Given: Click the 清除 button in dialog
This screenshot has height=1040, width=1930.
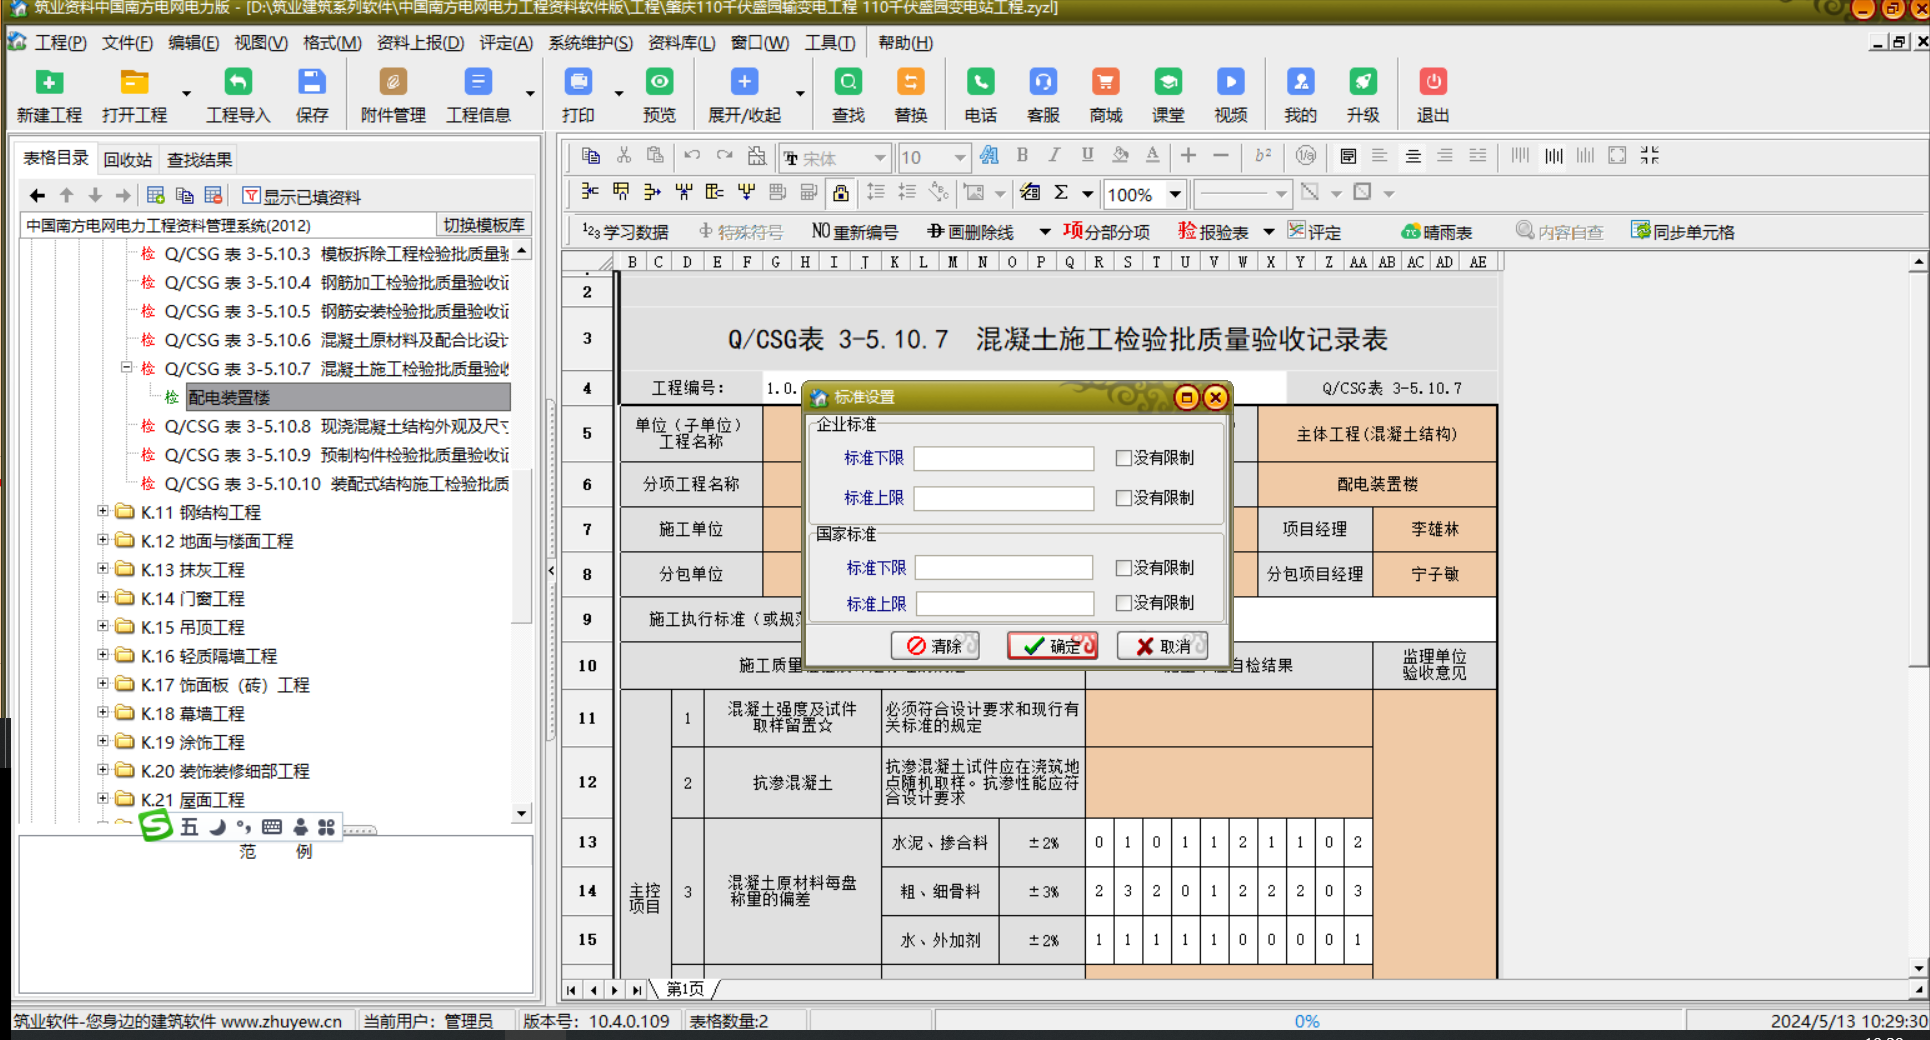Looking at the screenshot, I should tap(934, 646).
